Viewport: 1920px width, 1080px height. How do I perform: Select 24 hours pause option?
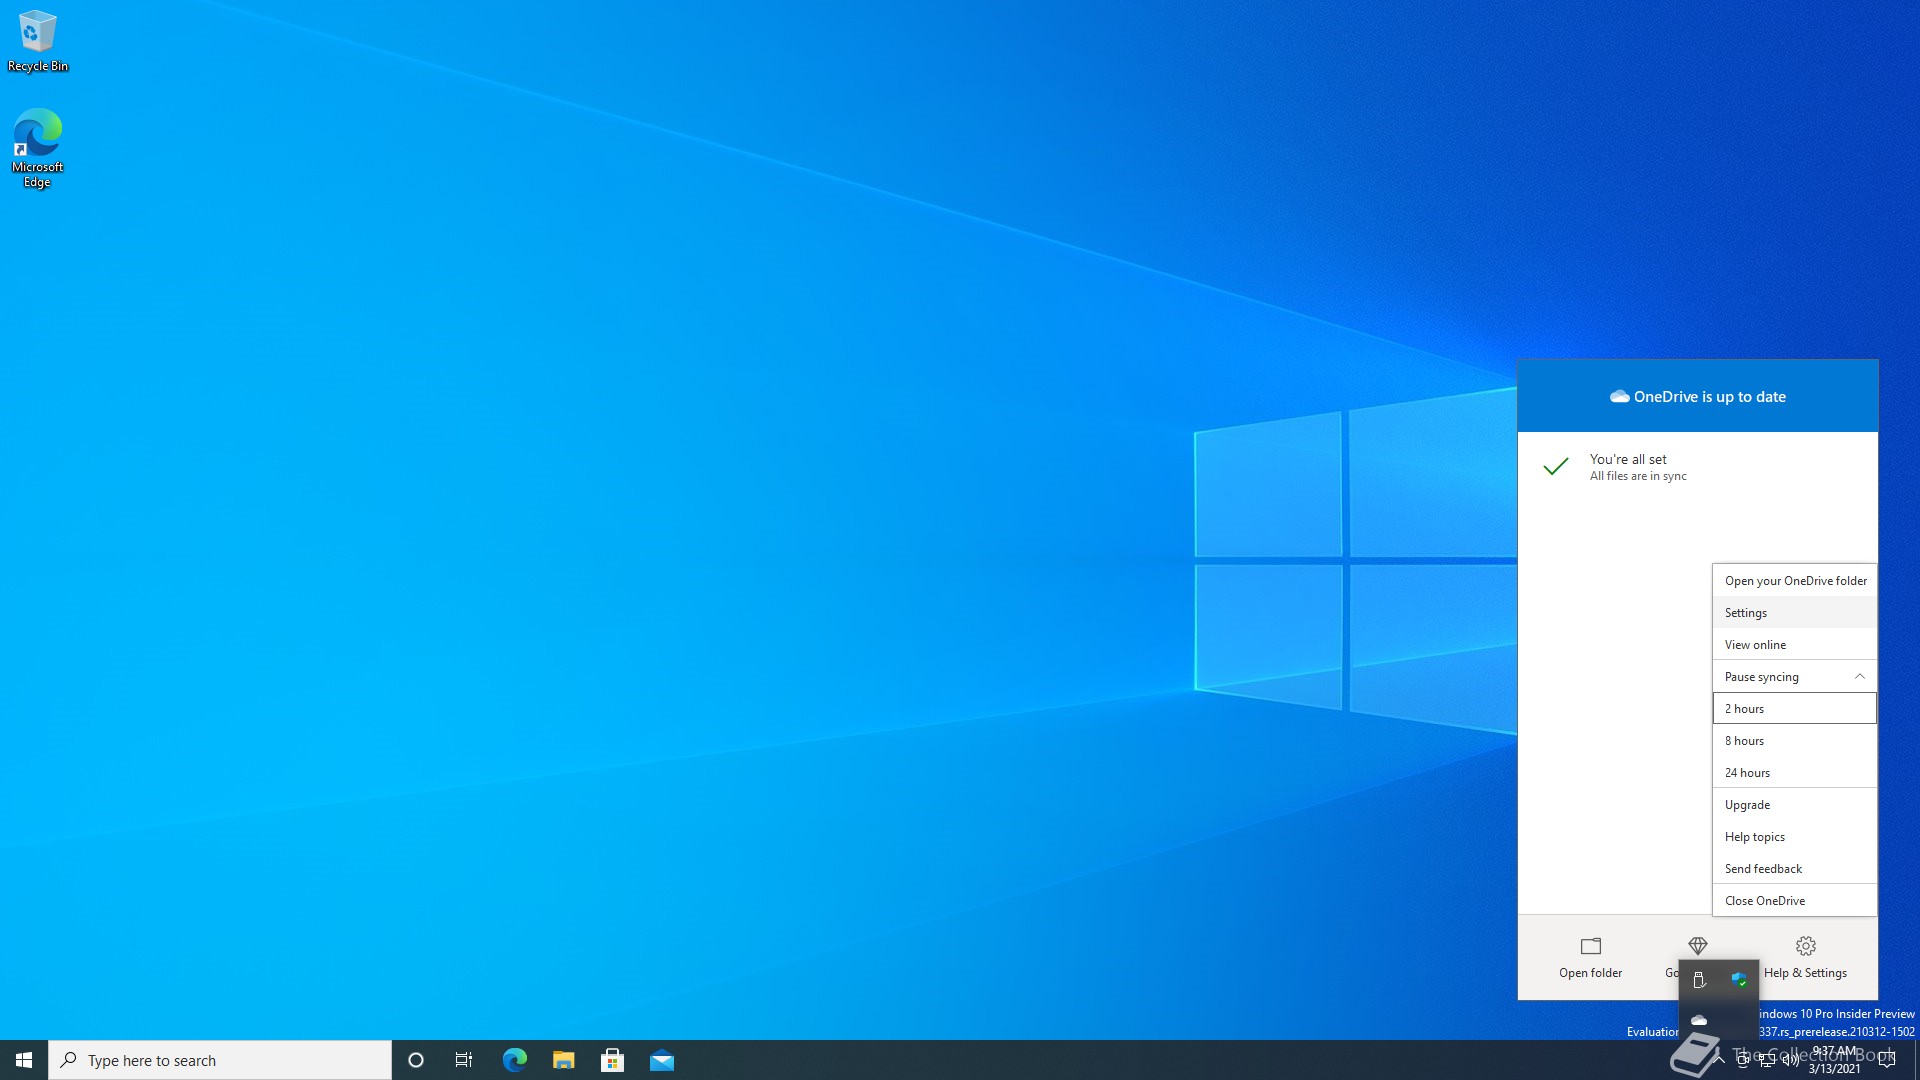(x=1794, y=773)
